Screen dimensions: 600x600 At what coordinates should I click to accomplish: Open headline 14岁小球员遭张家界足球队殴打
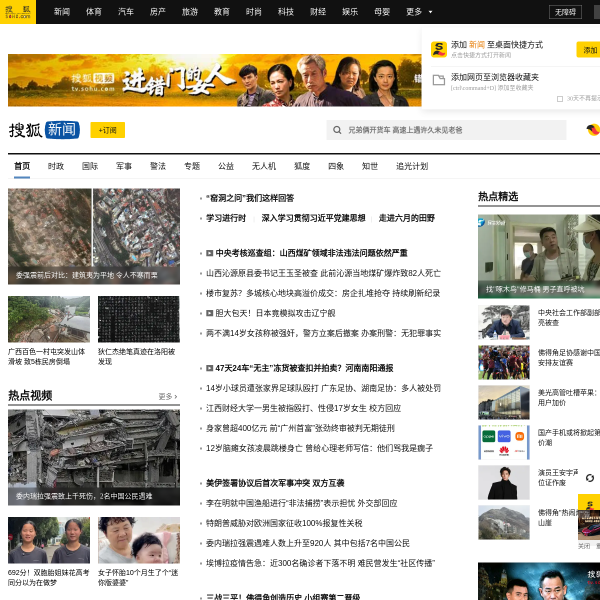click(323, 388)
